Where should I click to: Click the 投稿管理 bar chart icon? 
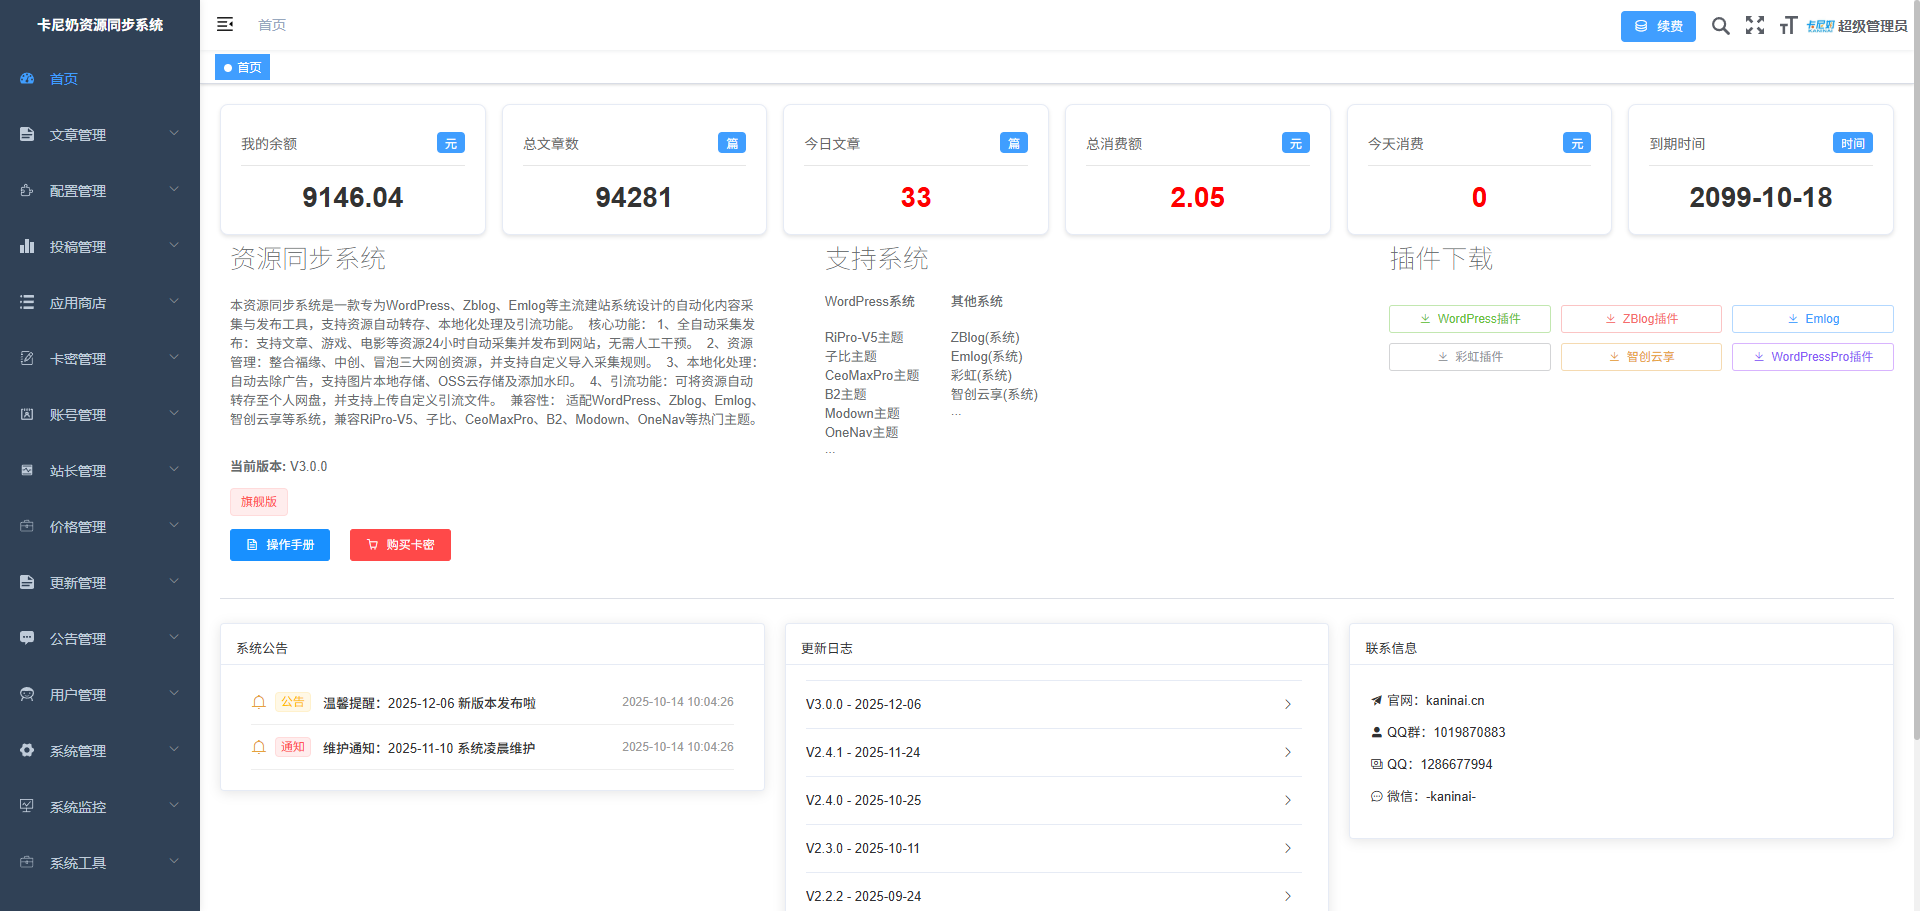click(27, 247)
